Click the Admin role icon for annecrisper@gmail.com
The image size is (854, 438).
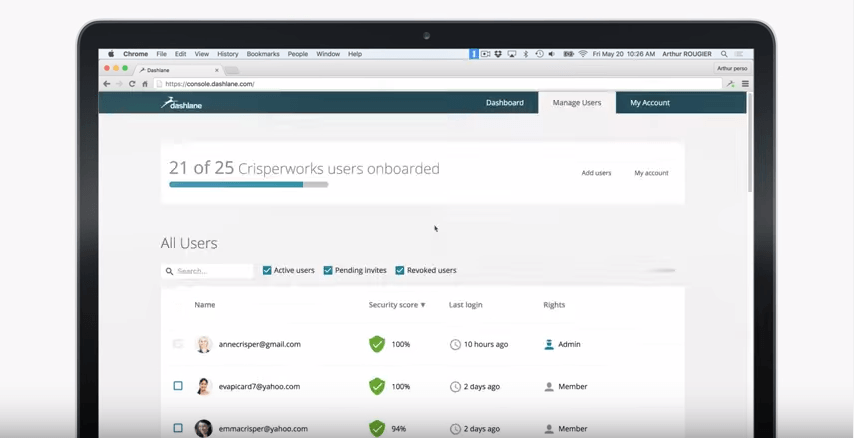549,344
